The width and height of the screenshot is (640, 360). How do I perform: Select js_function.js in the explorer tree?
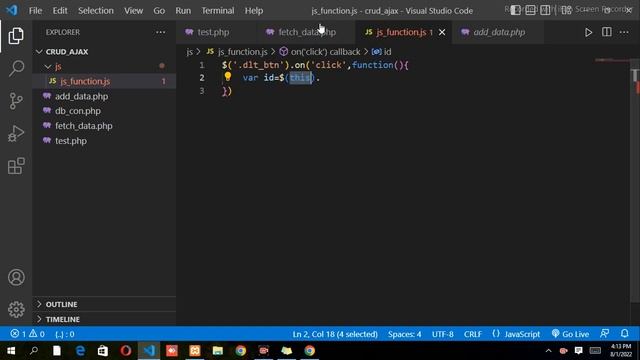85,81
